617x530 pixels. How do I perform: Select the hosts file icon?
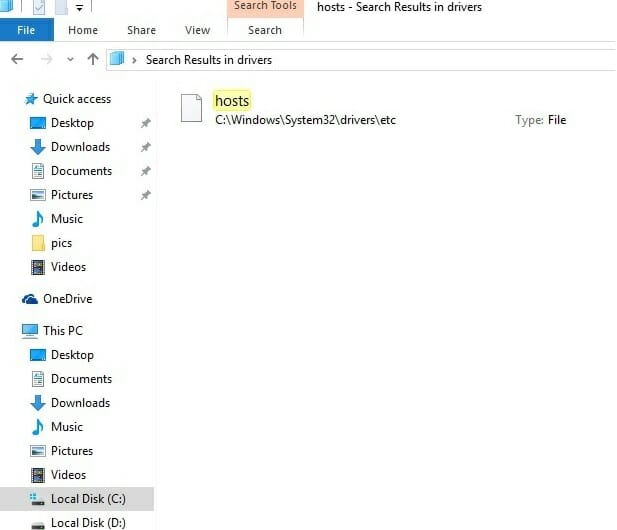click(x=191, y=108)
